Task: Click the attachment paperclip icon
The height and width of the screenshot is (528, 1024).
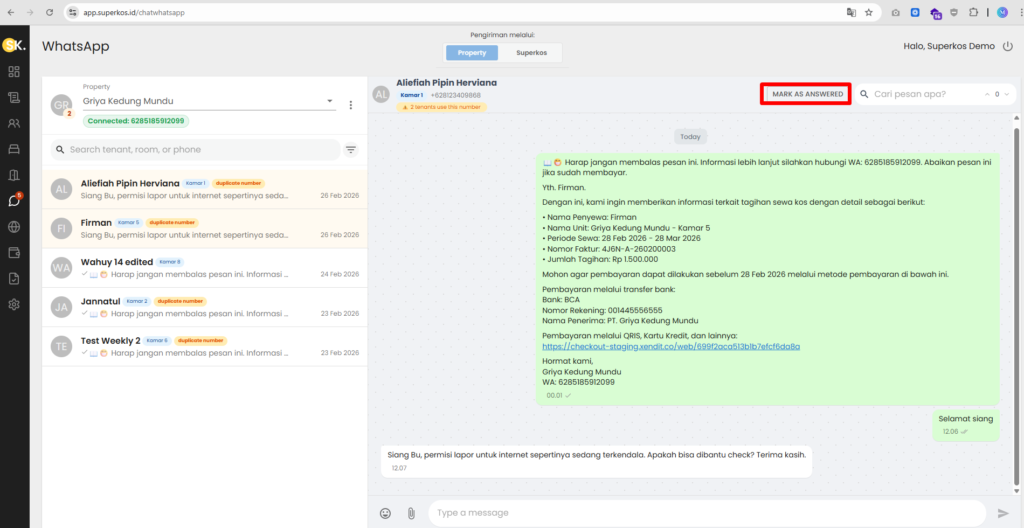Action: pyautogui.click(x=410, y=513)
